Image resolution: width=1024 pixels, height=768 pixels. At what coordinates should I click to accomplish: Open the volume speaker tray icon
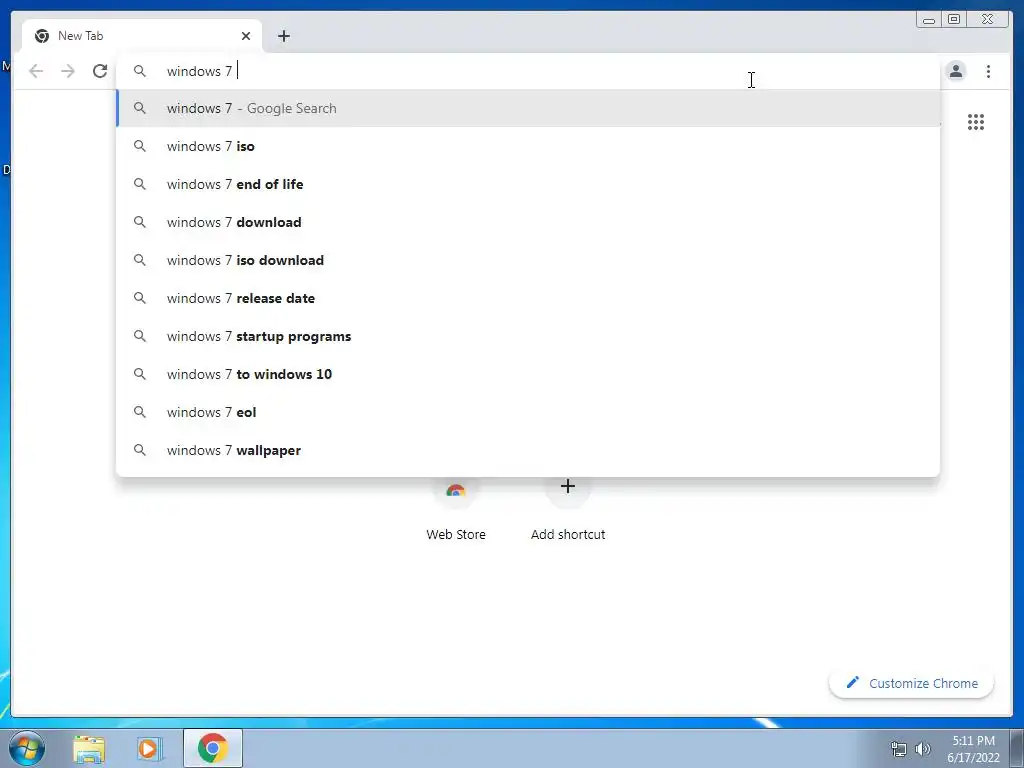pos(923,749)
